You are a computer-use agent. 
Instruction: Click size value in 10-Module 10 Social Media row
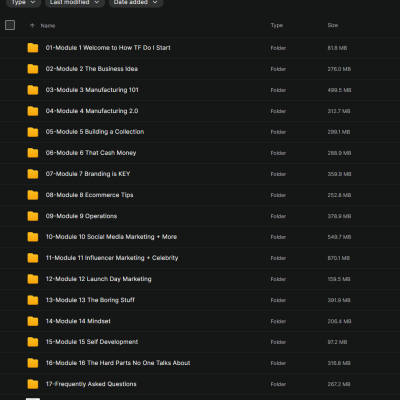[x=339, y=237]
